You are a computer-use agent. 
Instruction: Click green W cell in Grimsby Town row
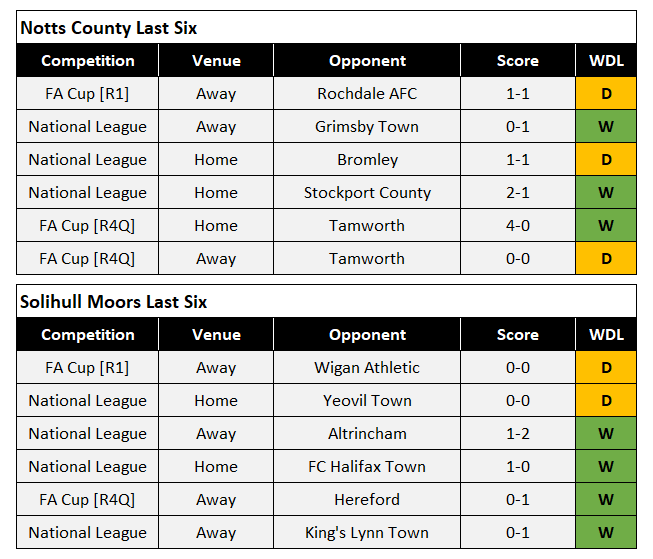pyautogui.click(x=606, y=127)
